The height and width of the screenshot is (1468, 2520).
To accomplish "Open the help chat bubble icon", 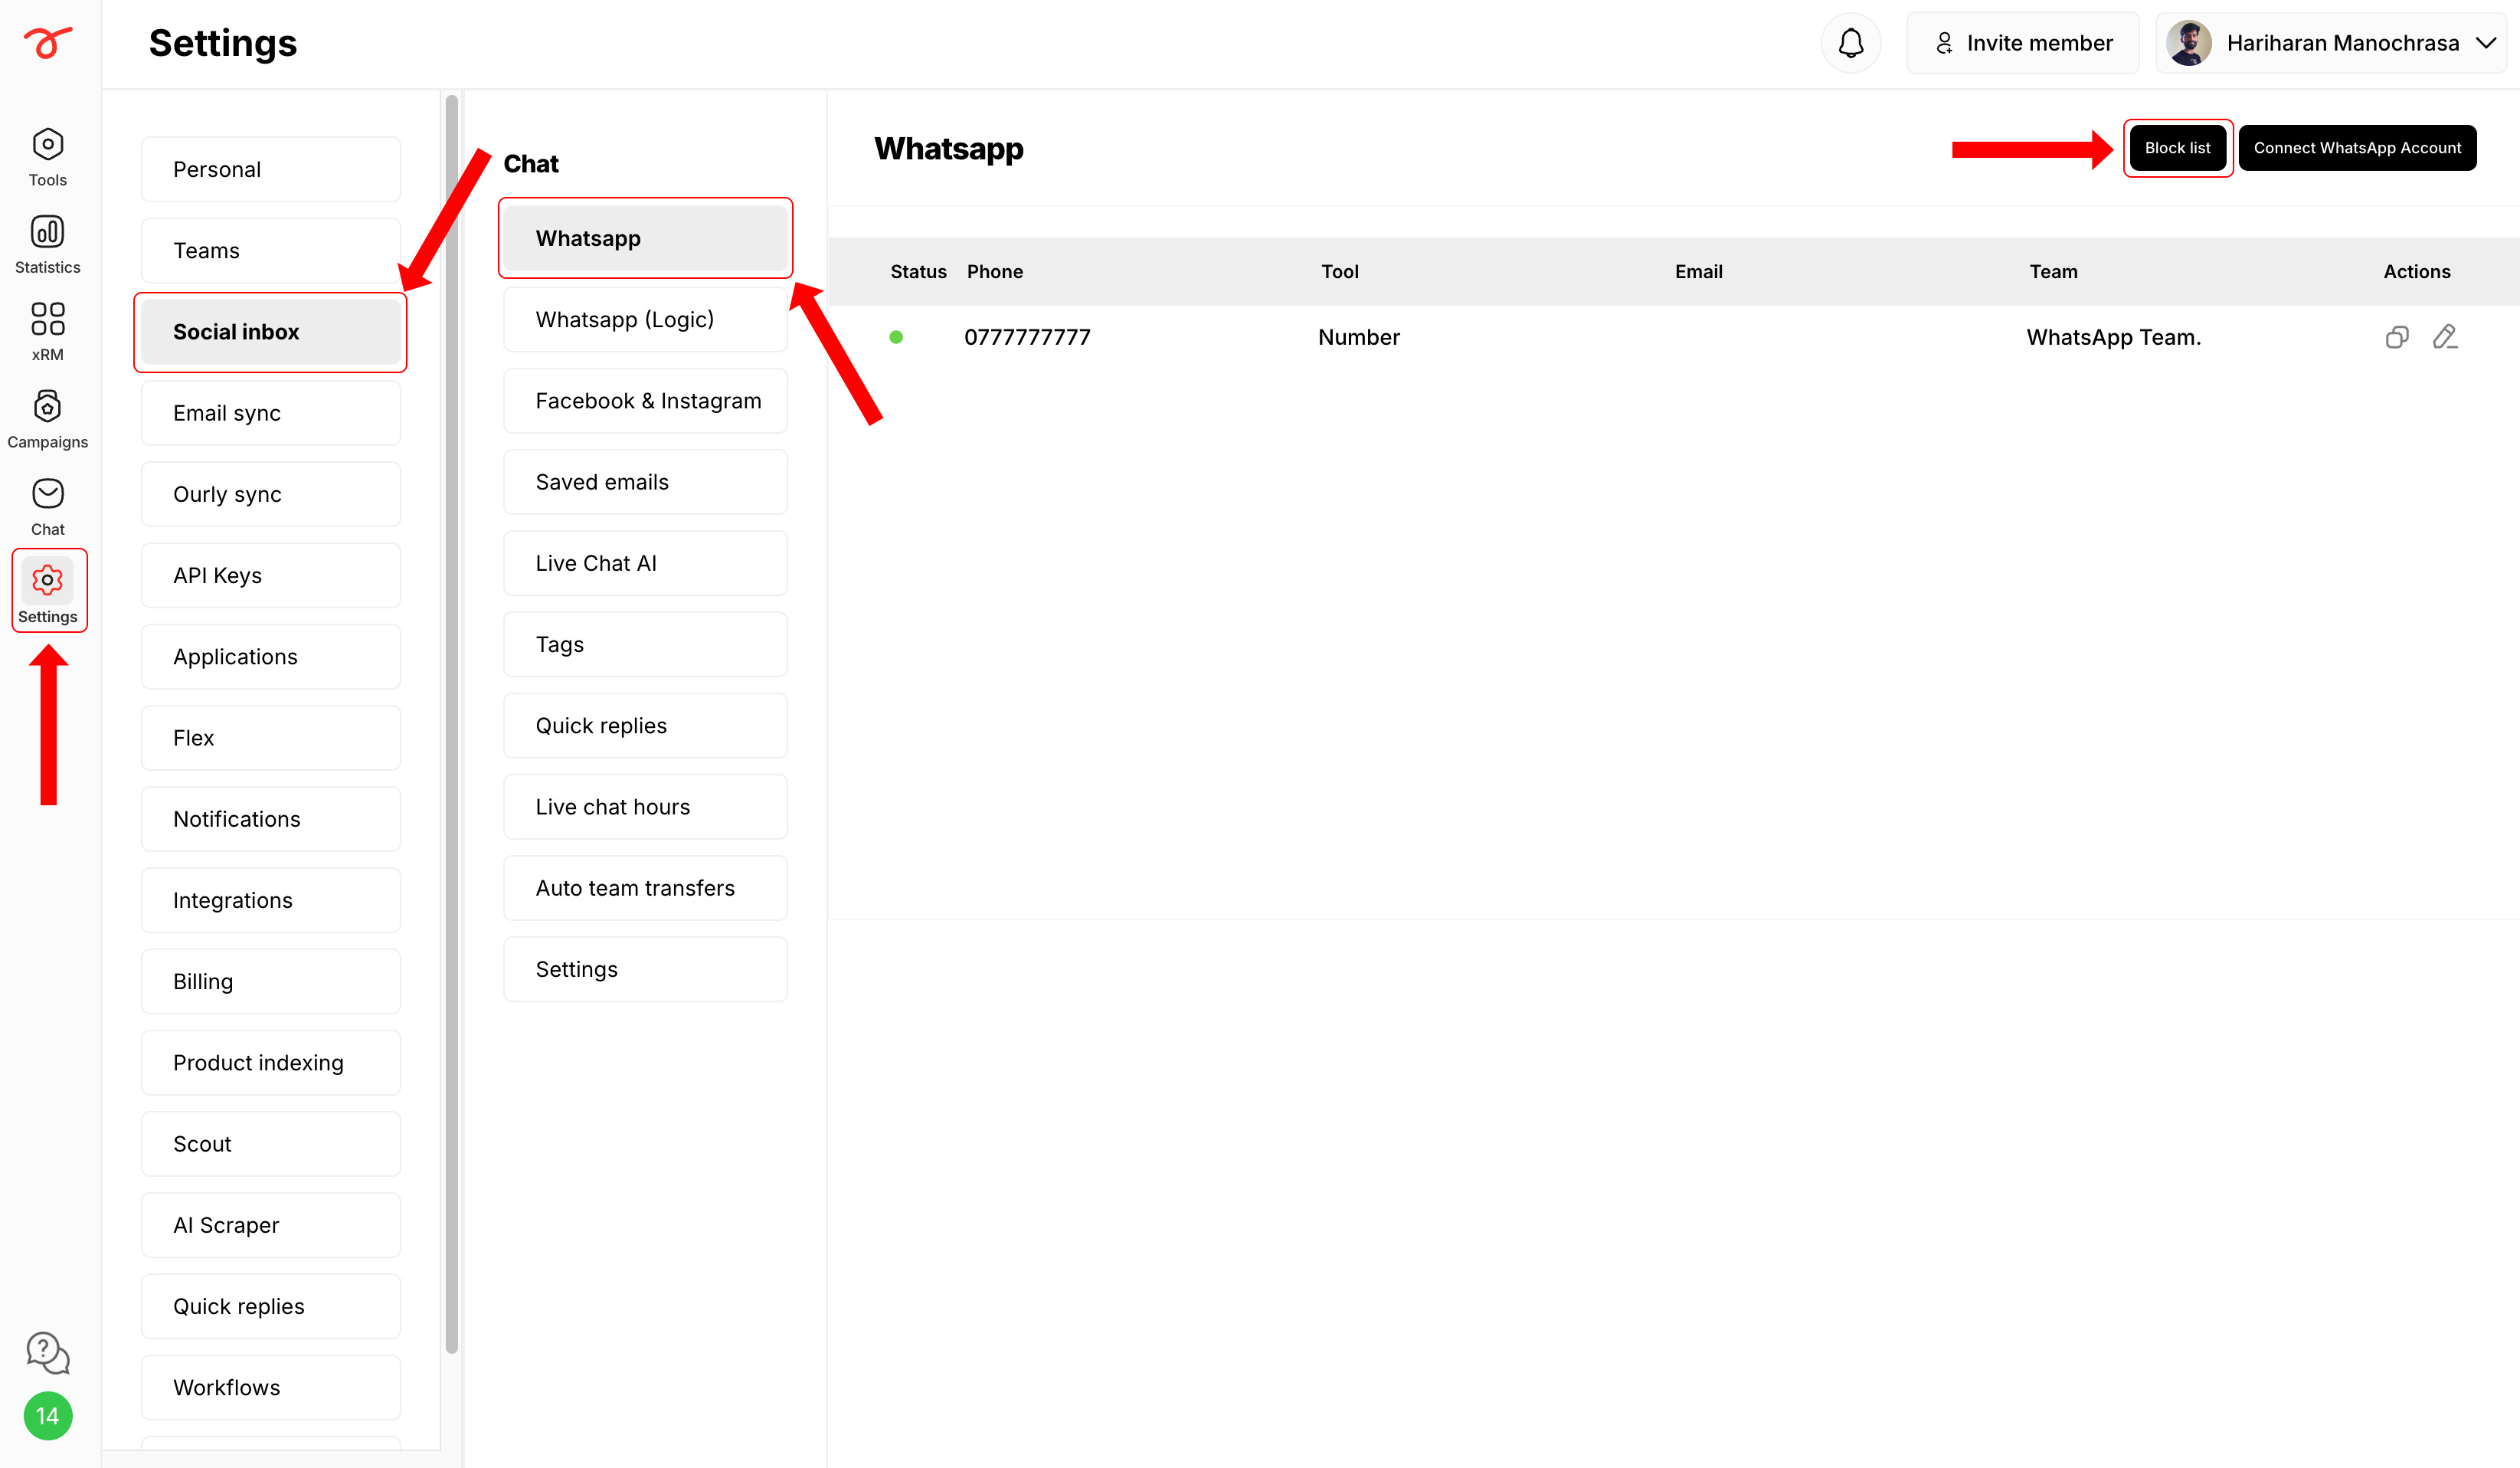I will click(x=47, y=1353).
